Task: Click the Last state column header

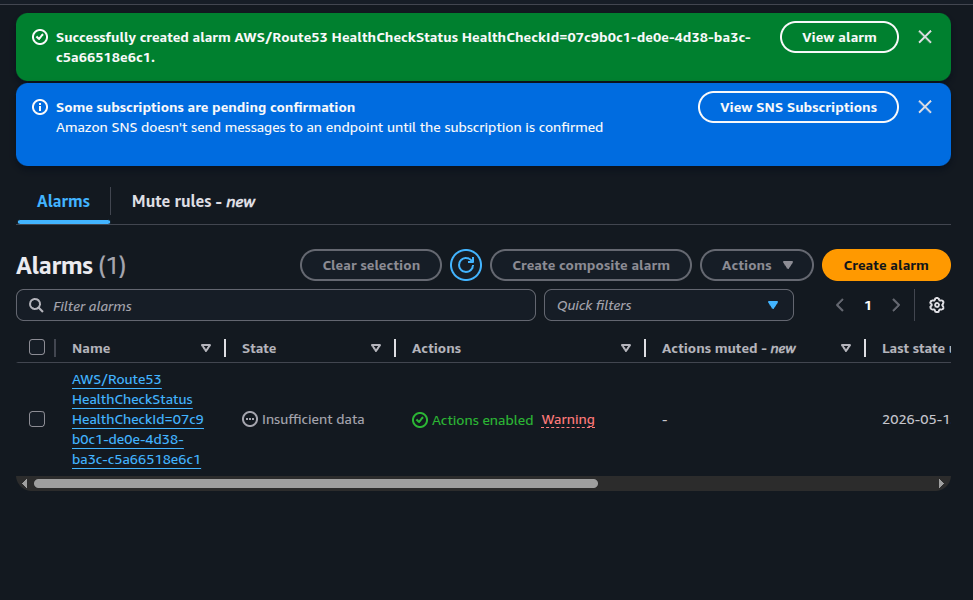Action: tap(915, 348)
